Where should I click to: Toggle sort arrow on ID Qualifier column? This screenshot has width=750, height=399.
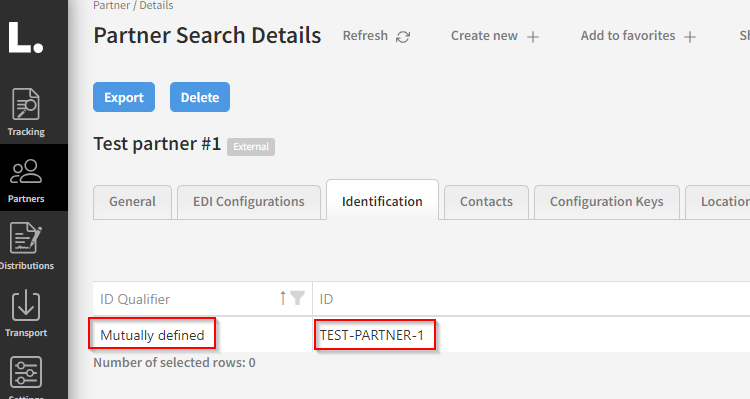click(x=283, y=298)
